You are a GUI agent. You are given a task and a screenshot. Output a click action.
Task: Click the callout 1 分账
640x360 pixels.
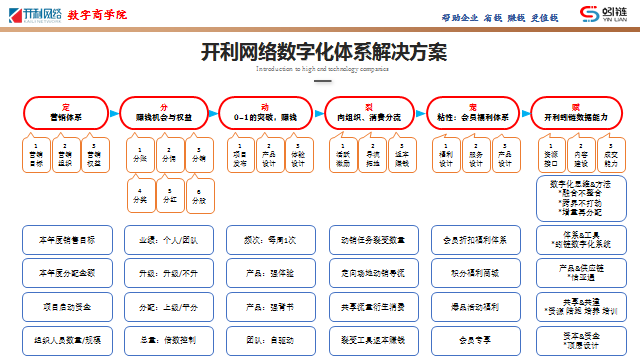point(140,154)
